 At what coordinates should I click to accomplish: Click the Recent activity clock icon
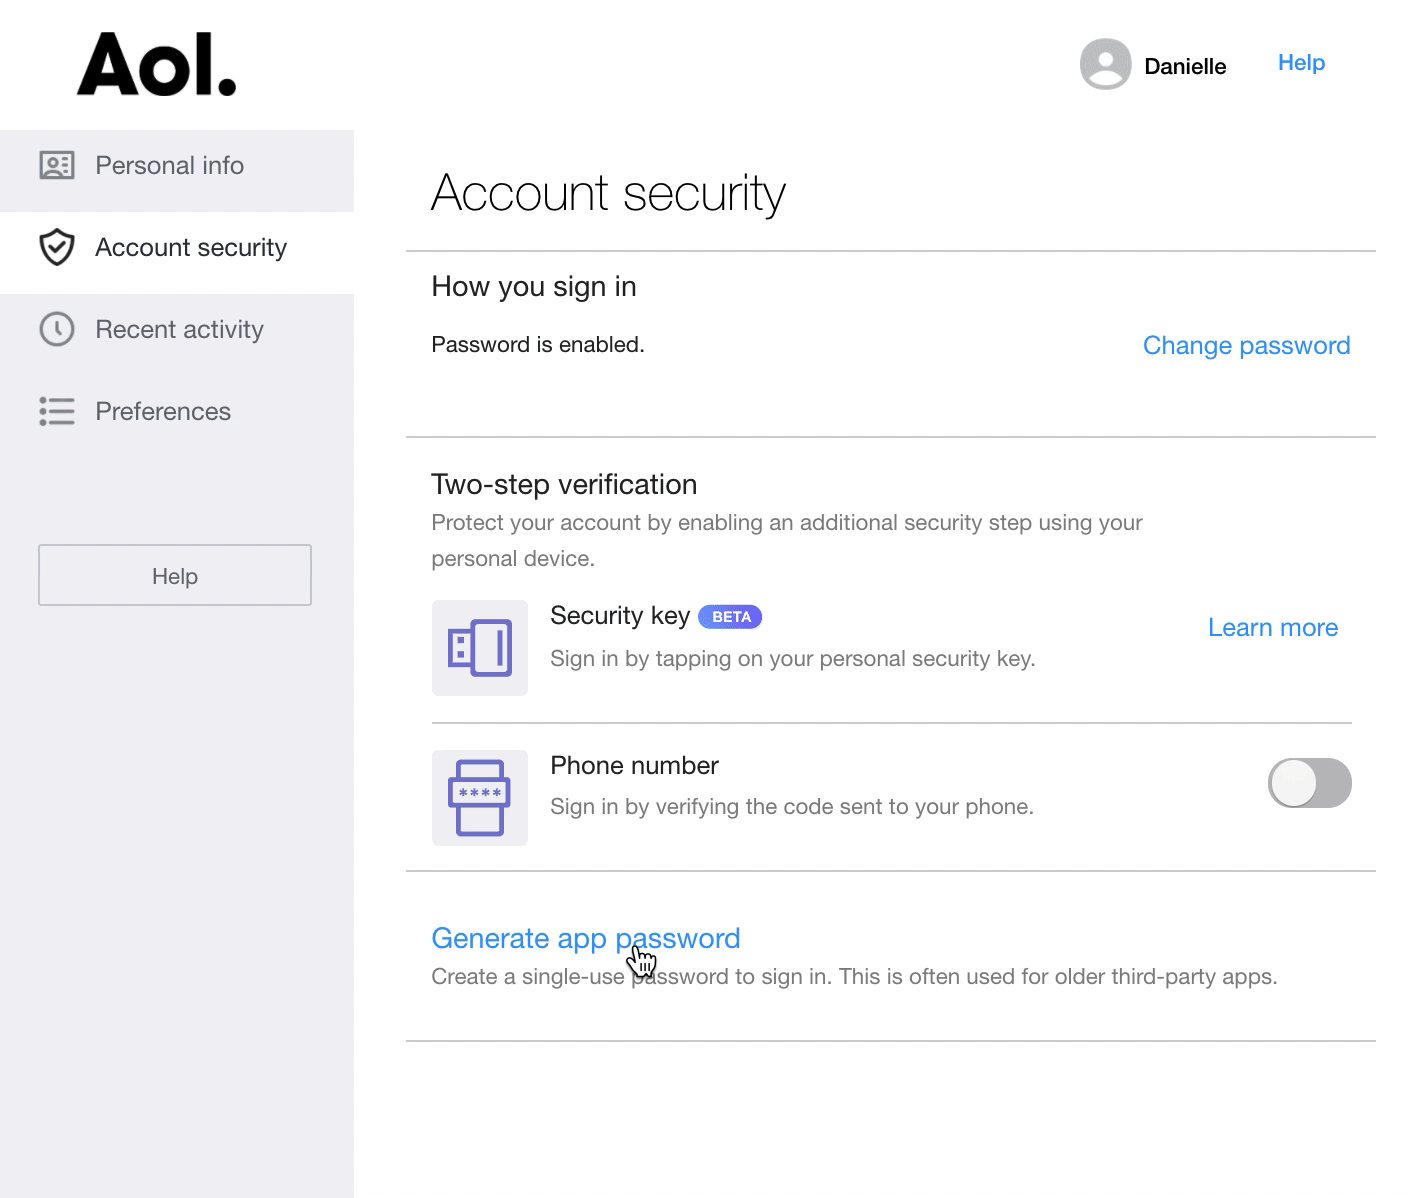click(x=57, y=329)
